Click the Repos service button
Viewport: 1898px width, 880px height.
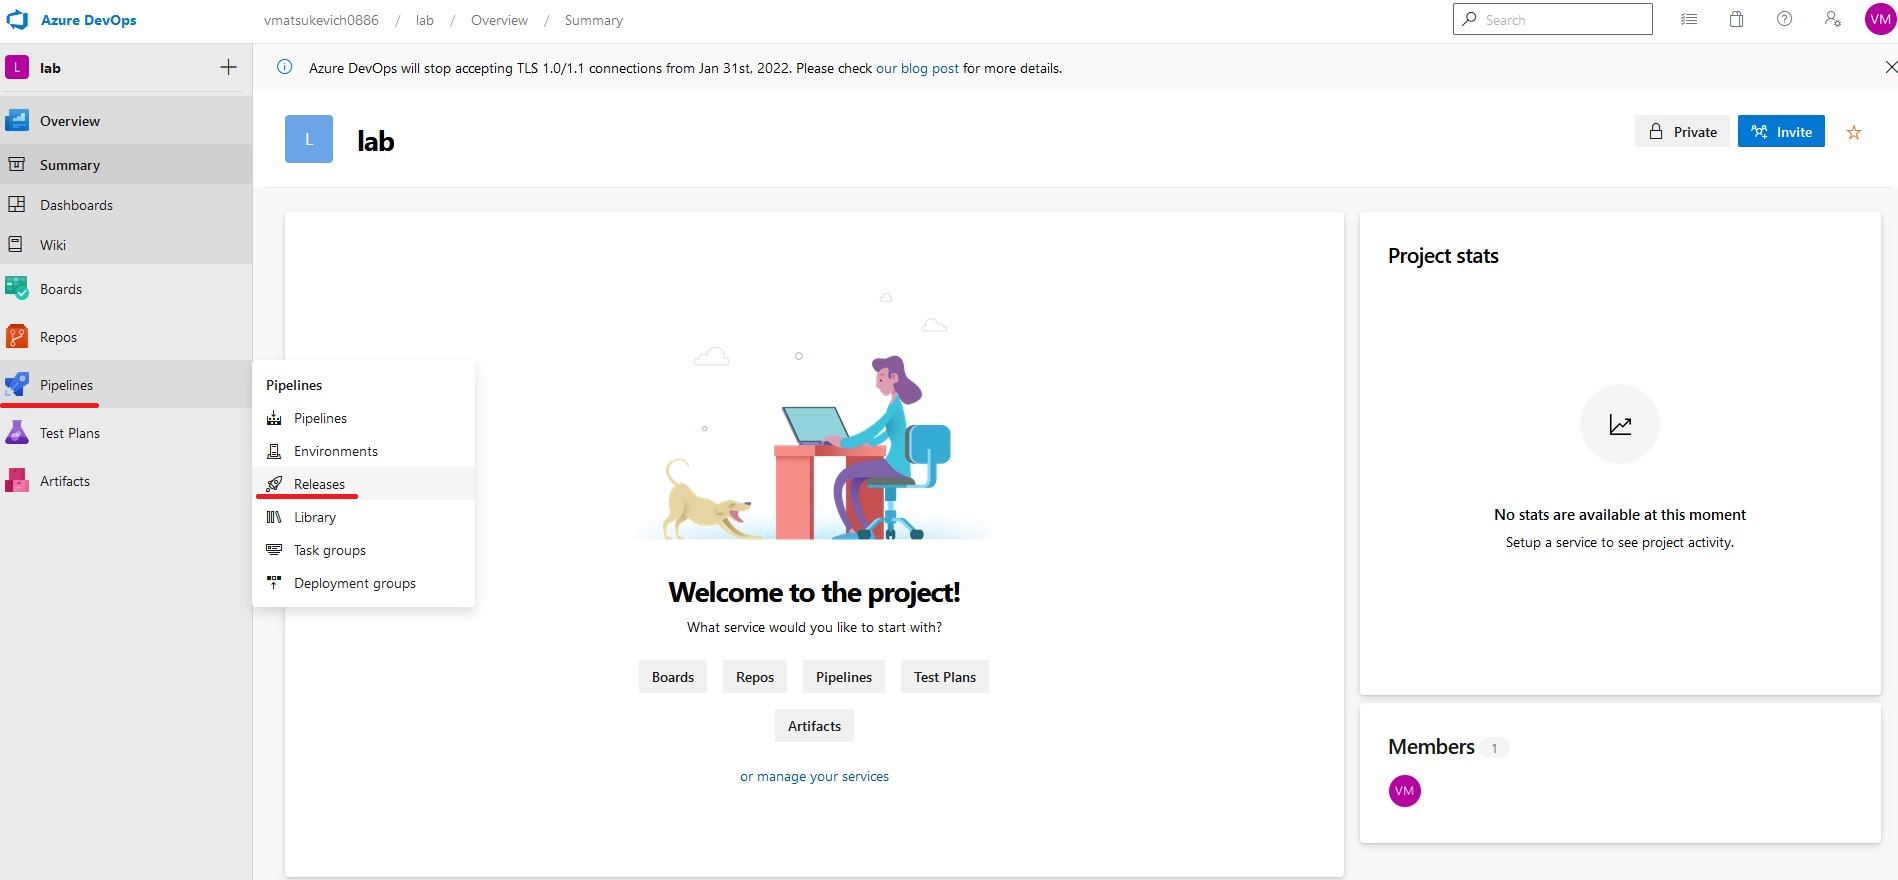coord(755,677)
